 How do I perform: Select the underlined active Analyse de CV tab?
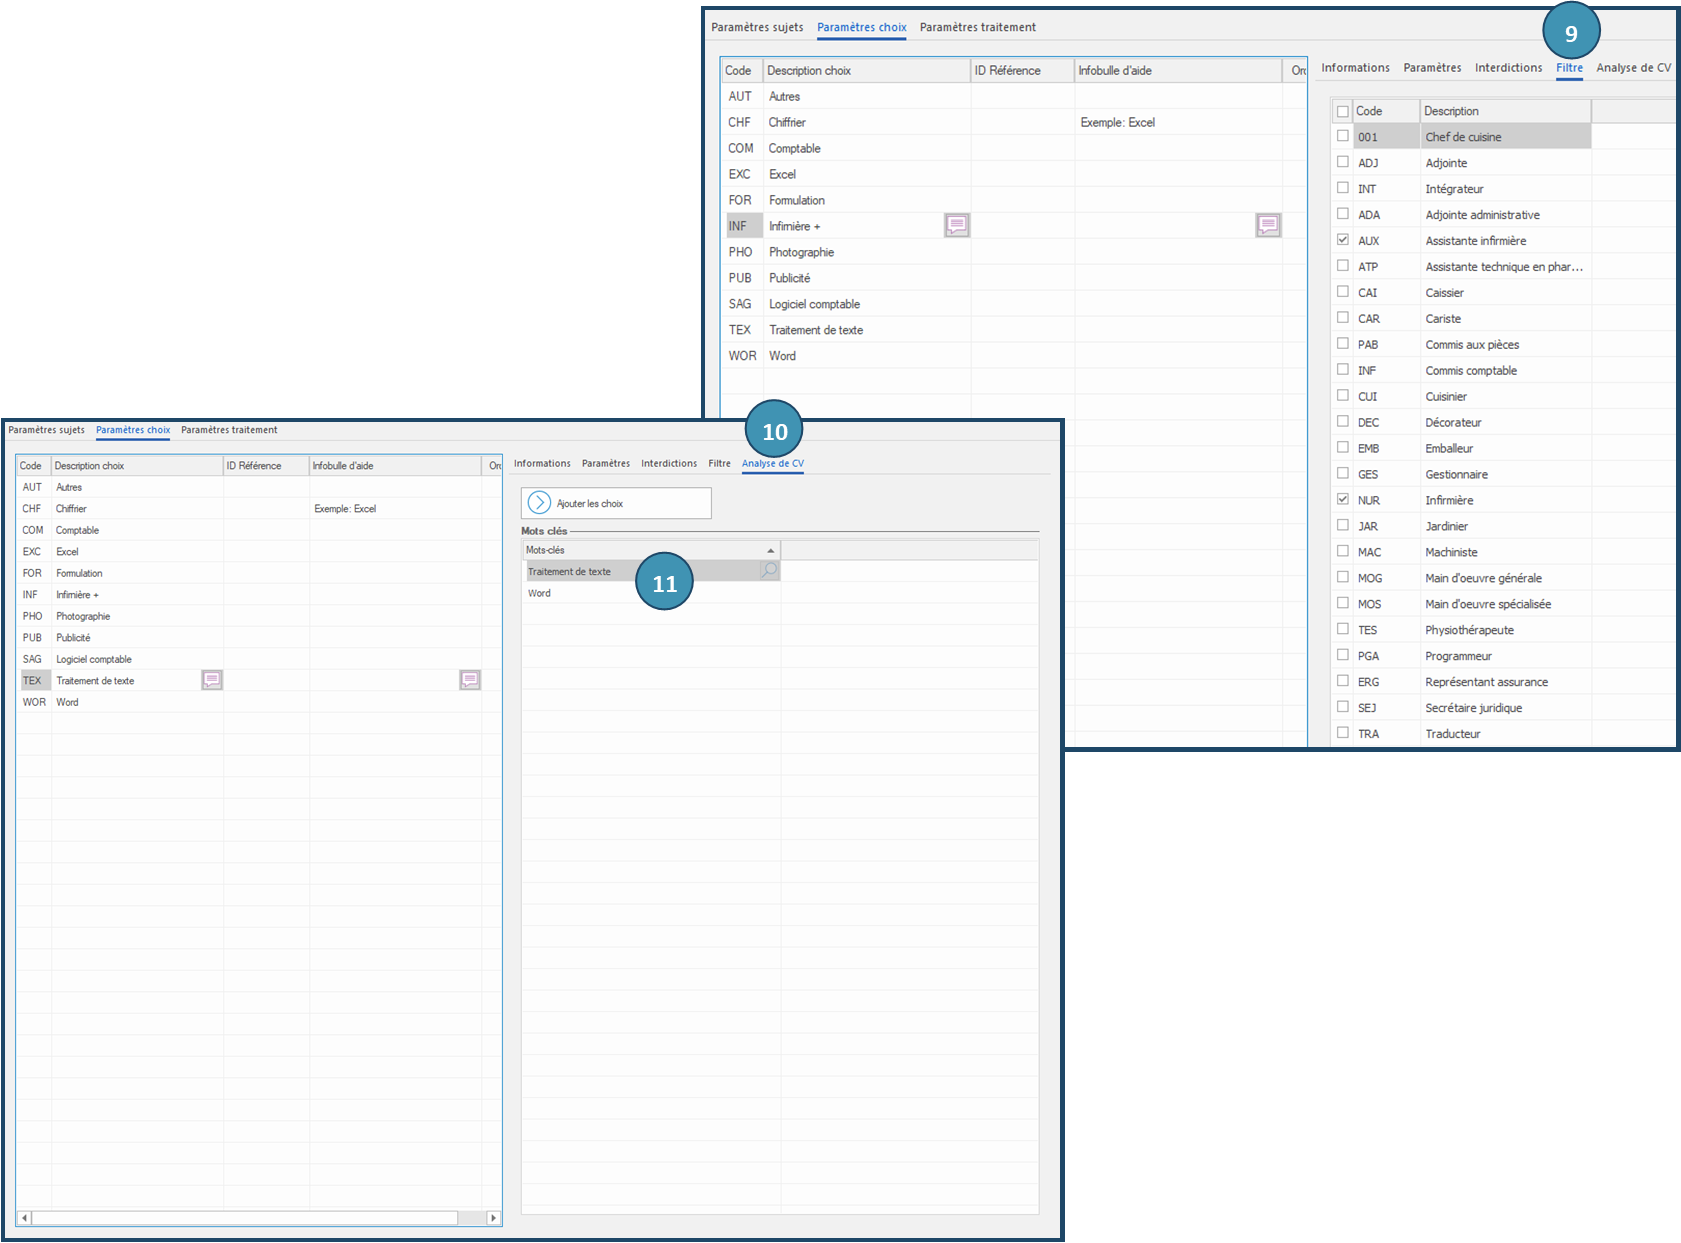pyautogui.click(x=772, y=464)
